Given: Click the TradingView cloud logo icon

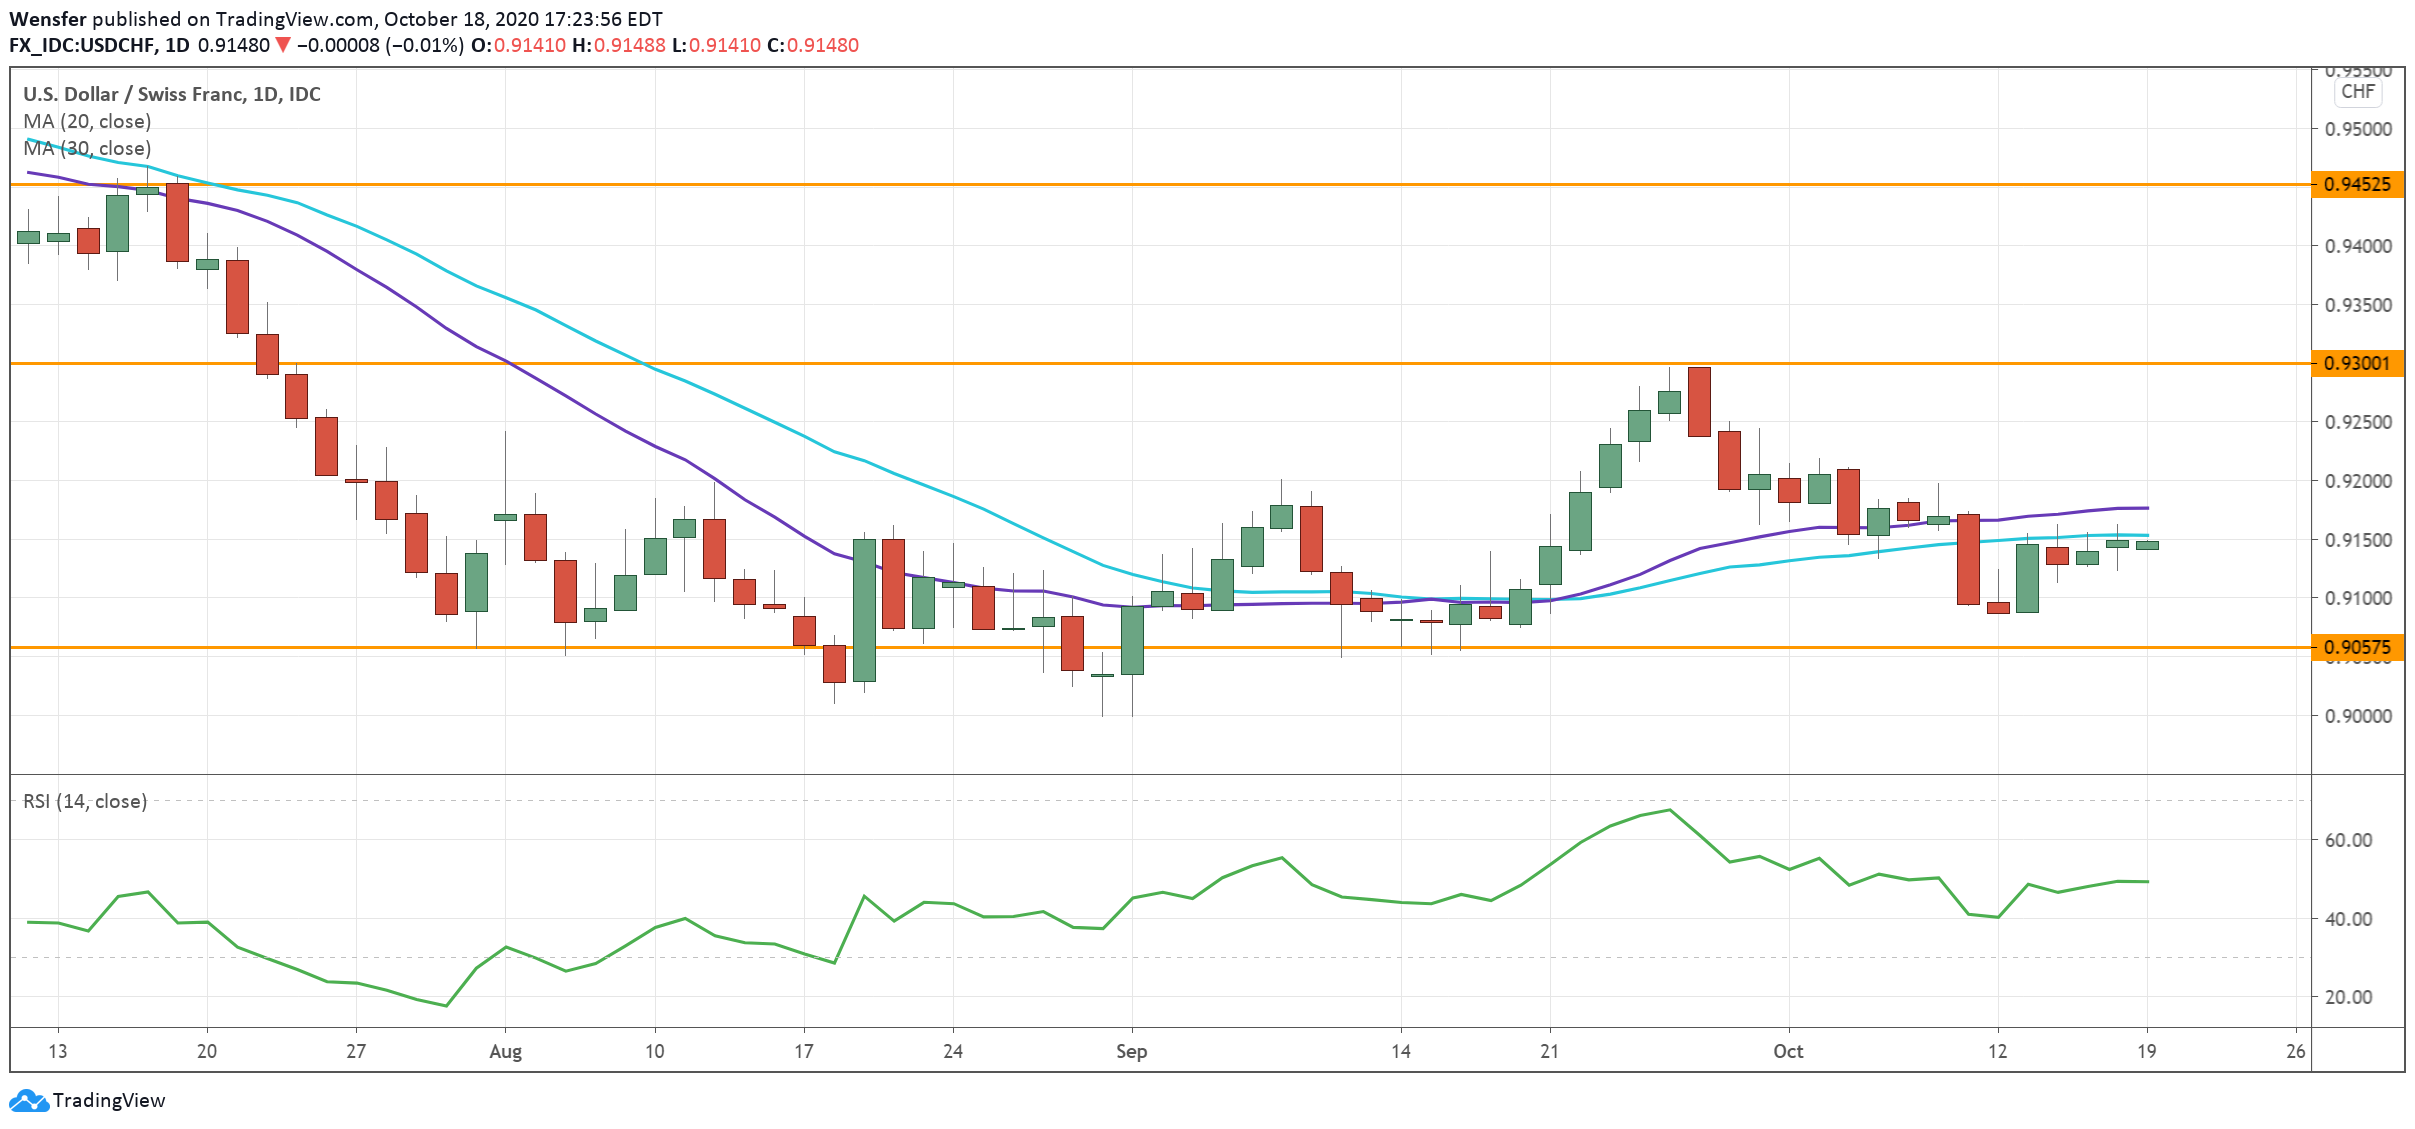Looking at the screenshot, I should [x=28, y=1100].
